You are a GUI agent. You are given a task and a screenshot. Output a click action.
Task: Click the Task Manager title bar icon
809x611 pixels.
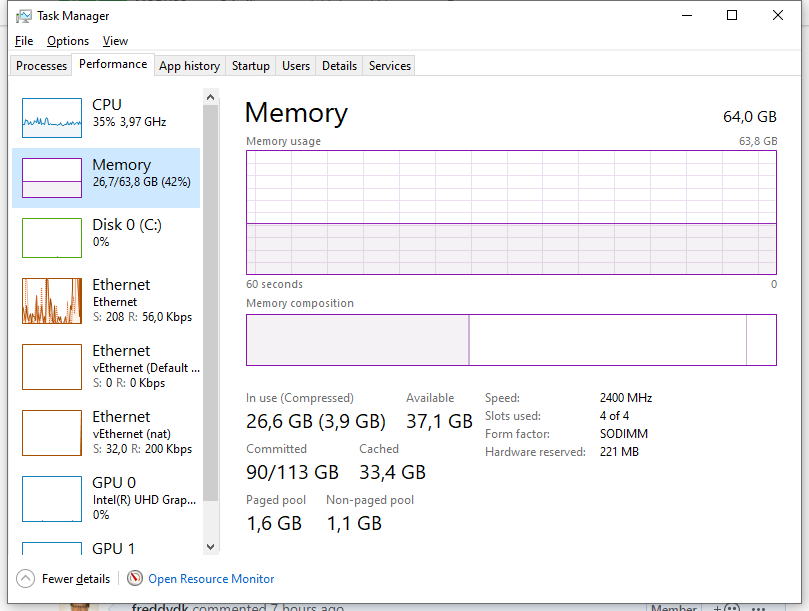(x=23, y=16)
